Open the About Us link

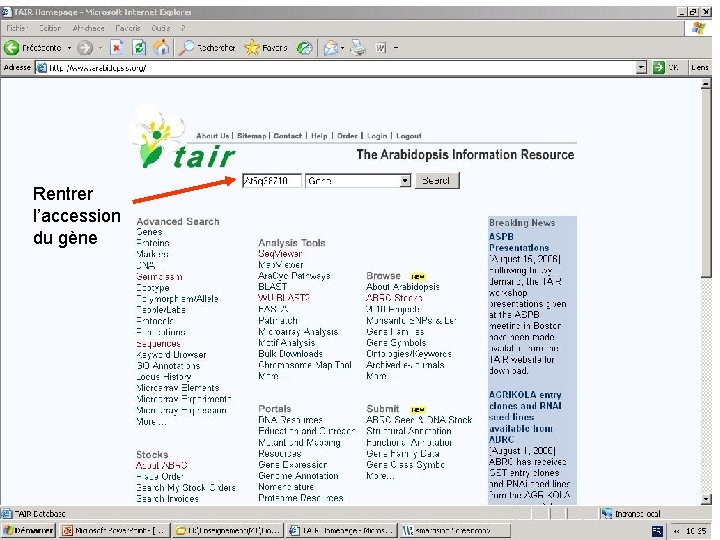click(x=213, y=136)
